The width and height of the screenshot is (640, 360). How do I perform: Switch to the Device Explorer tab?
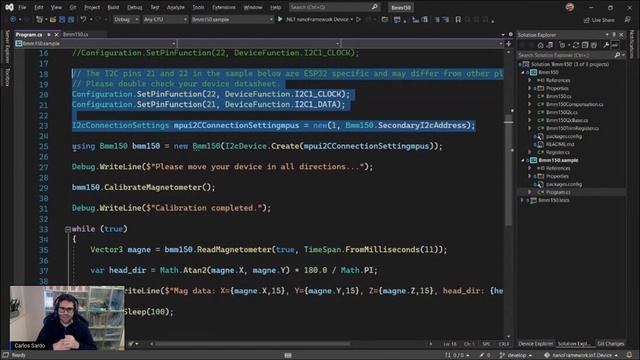click(536, 344)
